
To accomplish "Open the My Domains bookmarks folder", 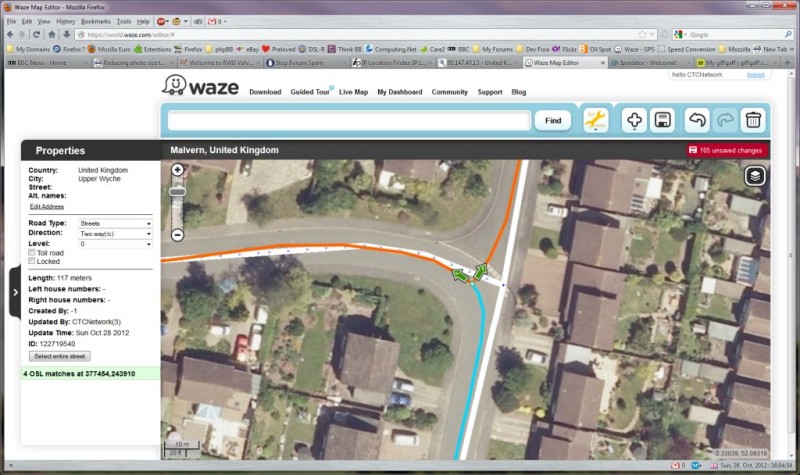I will (29, 49).
